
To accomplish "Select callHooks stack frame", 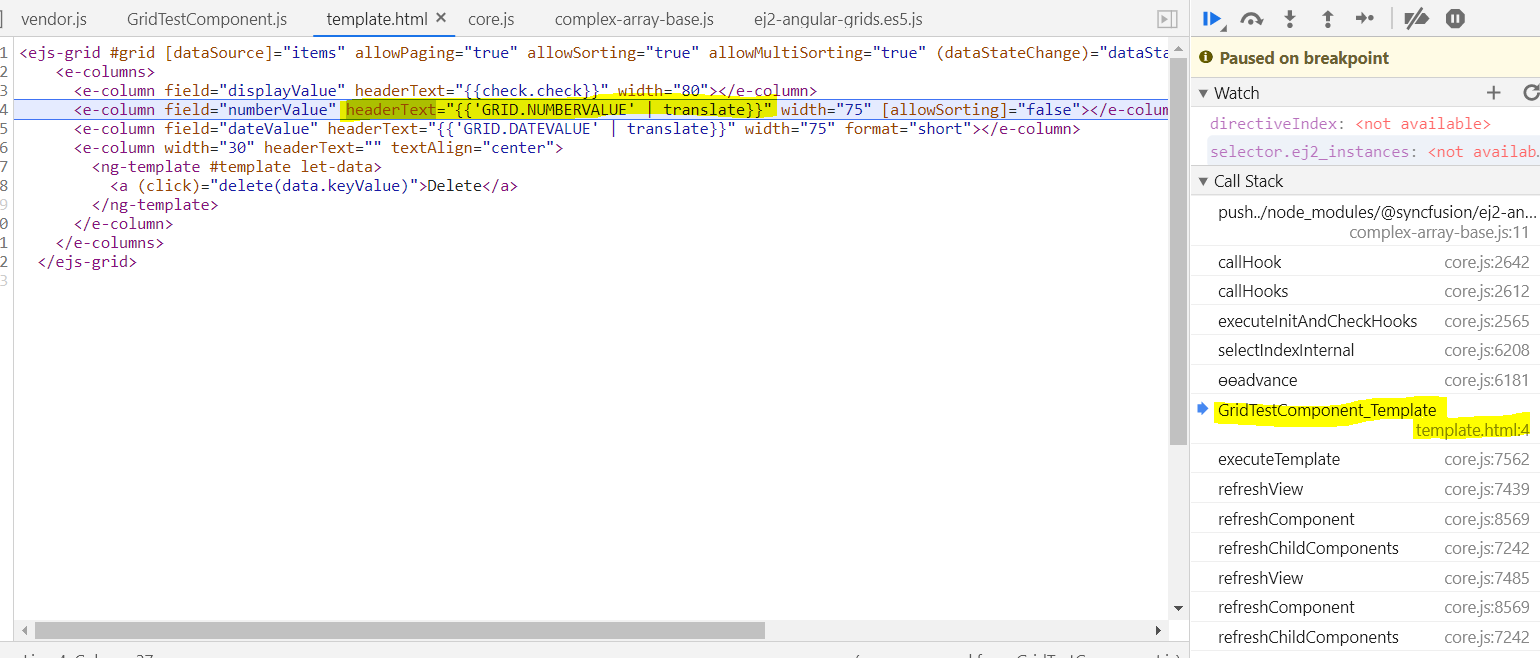I will (x=1365, y=291).
